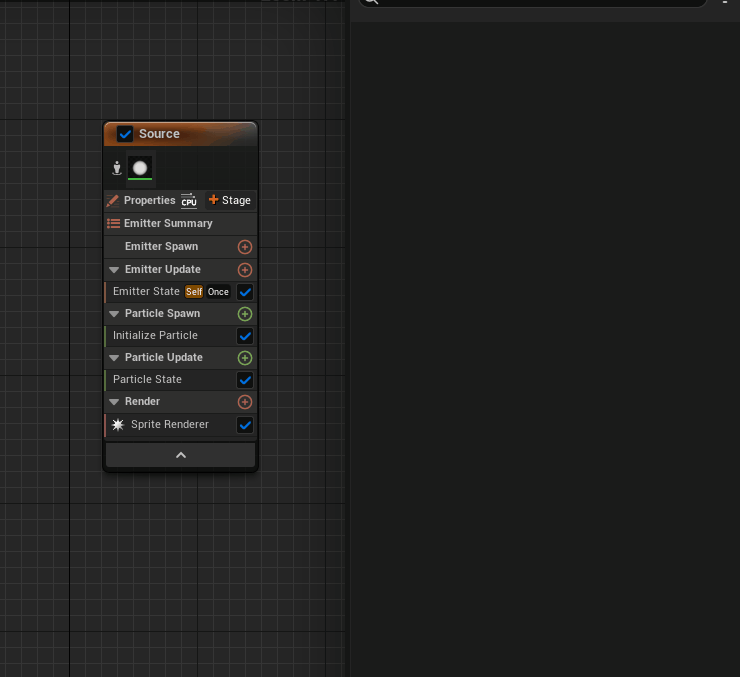Add module to Emitter Update
The image size is (740, 677).
click(244, 270)
